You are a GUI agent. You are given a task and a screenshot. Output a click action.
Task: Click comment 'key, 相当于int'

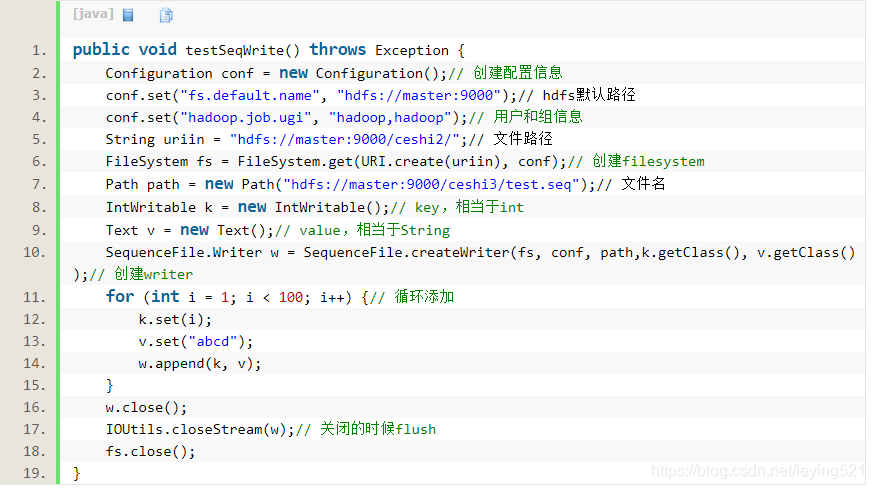pos(469,207)
